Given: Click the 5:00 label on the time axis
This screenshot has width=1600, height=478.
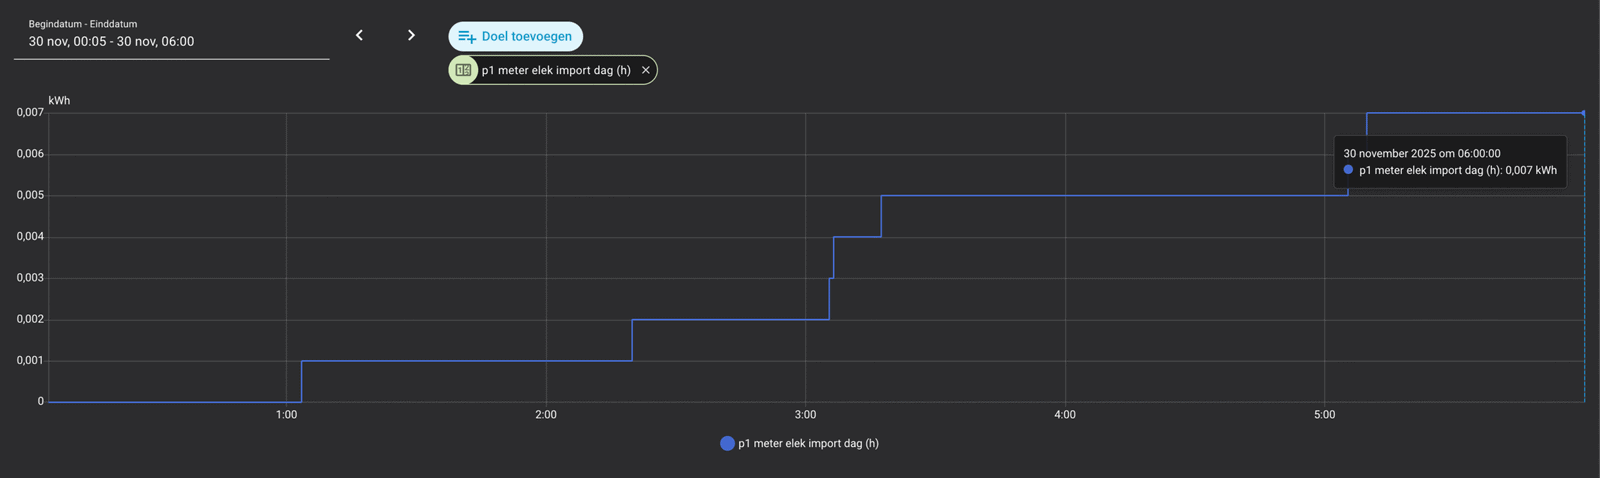Looking at the screenshot, I should pos(1324,415).
